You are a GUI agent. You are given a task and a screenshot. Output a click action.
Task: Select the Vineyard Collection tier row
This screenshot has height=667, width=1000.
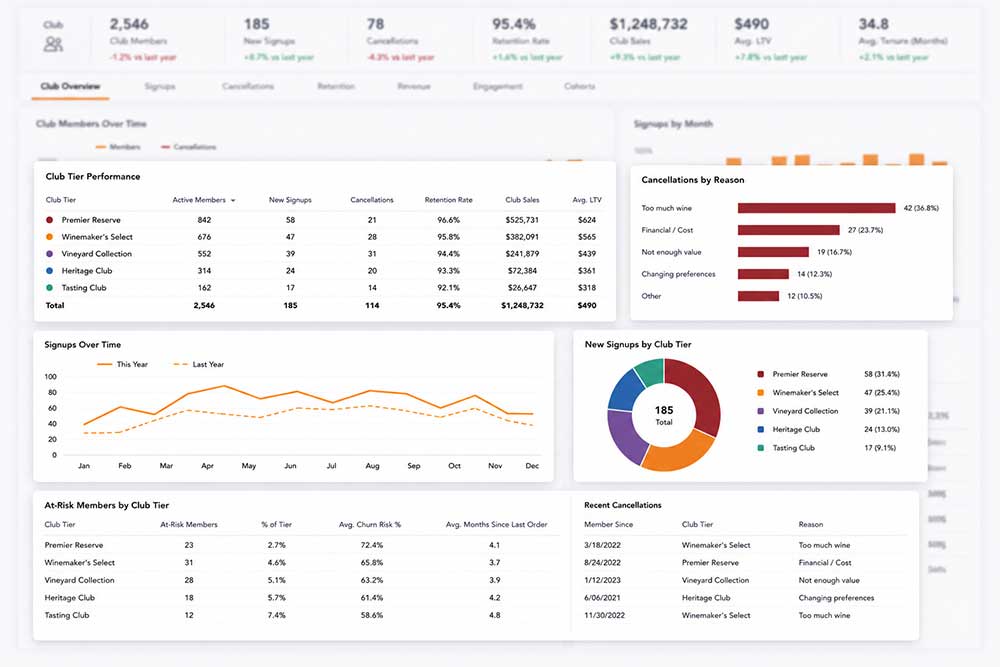[324, 254]
